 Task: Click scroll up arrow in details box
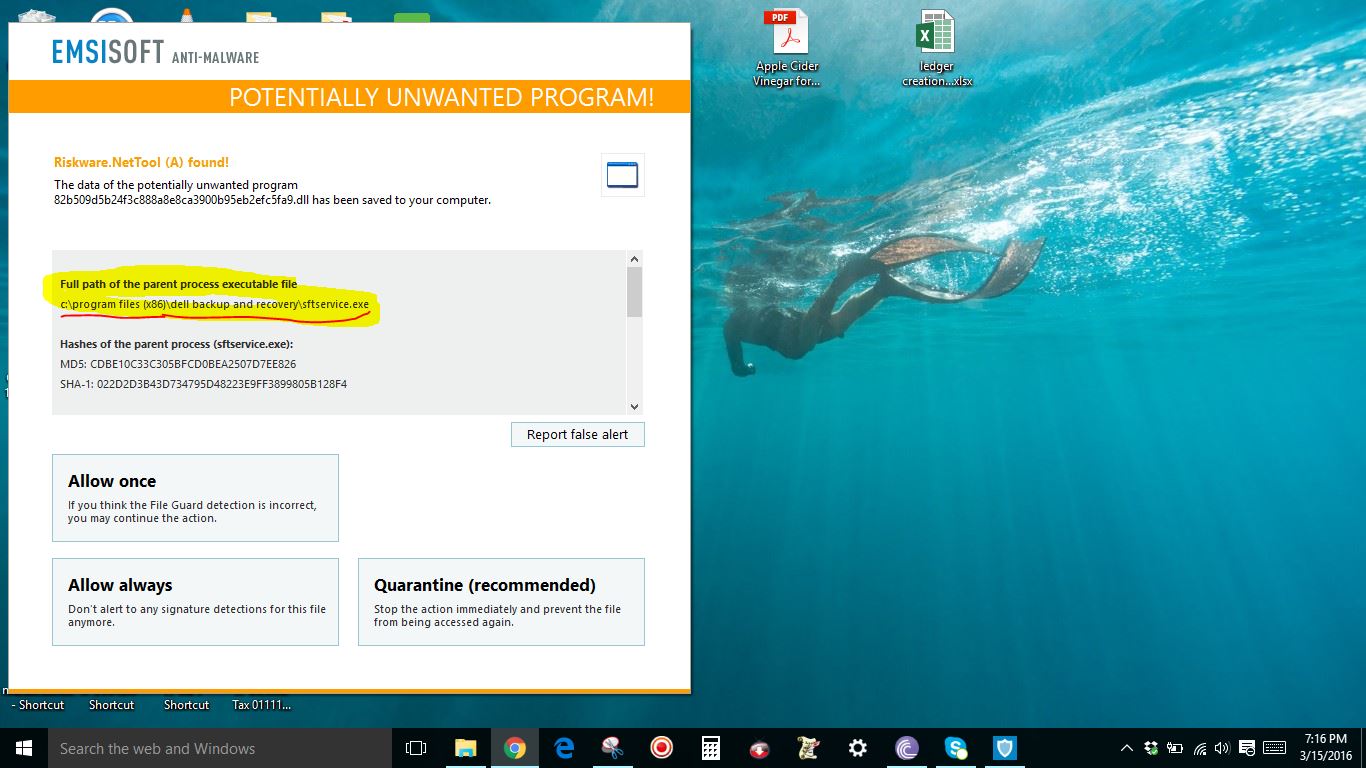click(x=634, y=259)
